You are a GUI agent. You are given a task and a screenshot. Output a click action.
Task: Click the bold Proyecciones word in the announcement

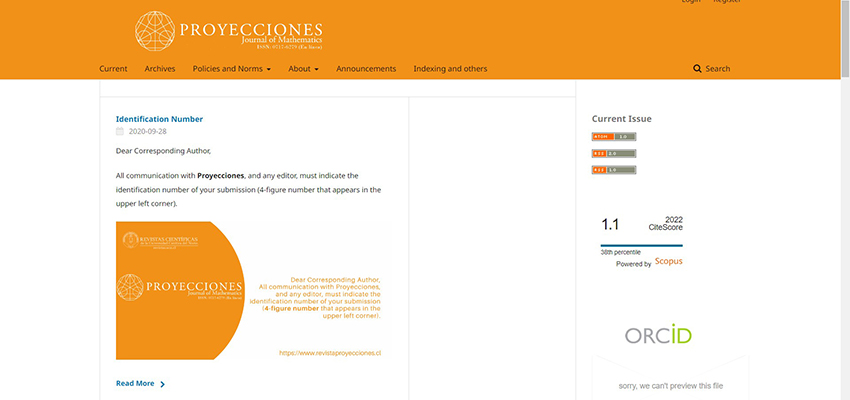tap(221, 176)
